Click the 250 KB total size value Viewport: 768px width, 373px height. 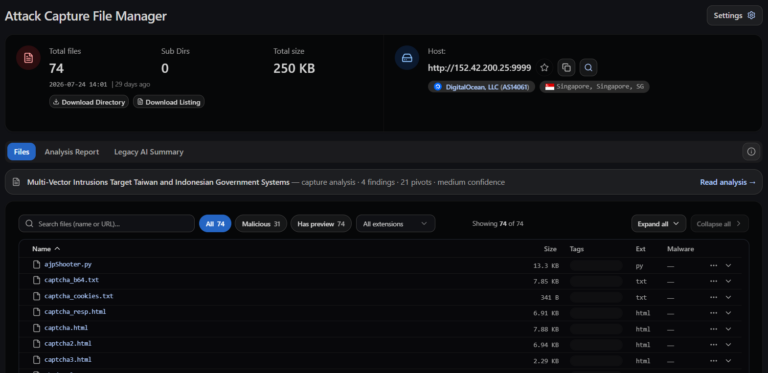point(294,68)
